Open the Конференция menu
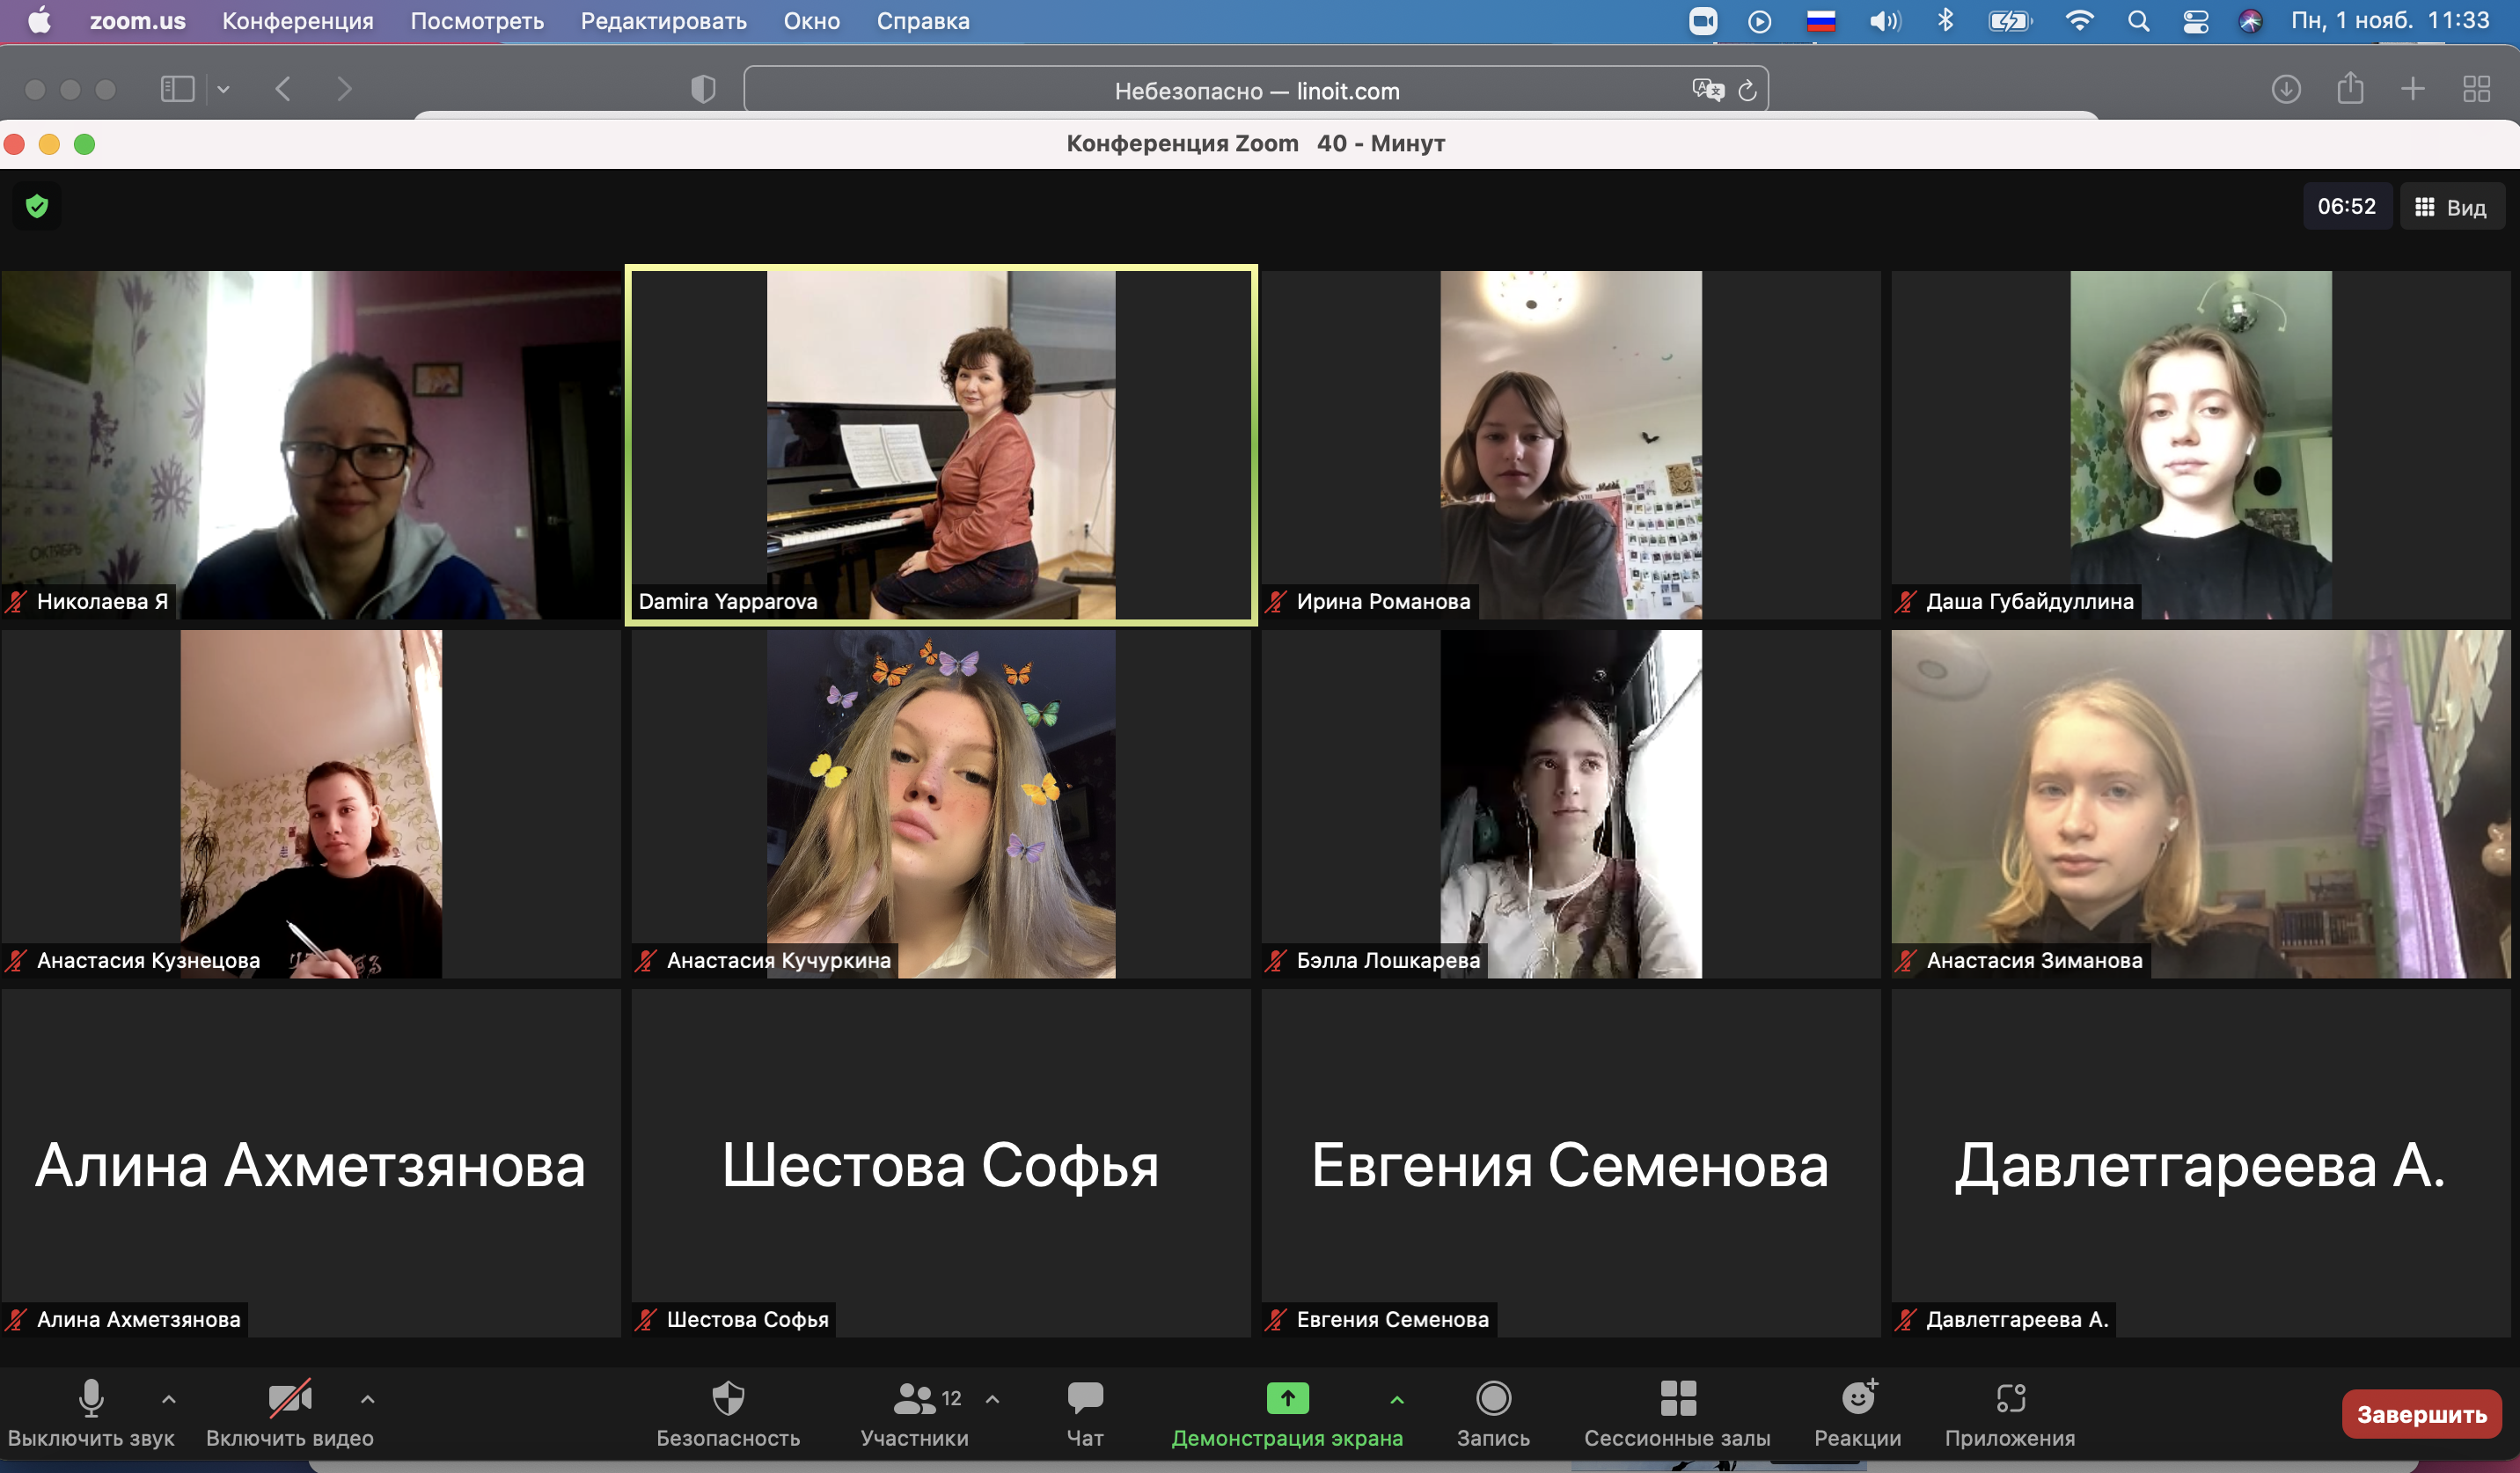Image resolution: width=2520 pixels, height=1473 pixels. click(x=297, y=21)
